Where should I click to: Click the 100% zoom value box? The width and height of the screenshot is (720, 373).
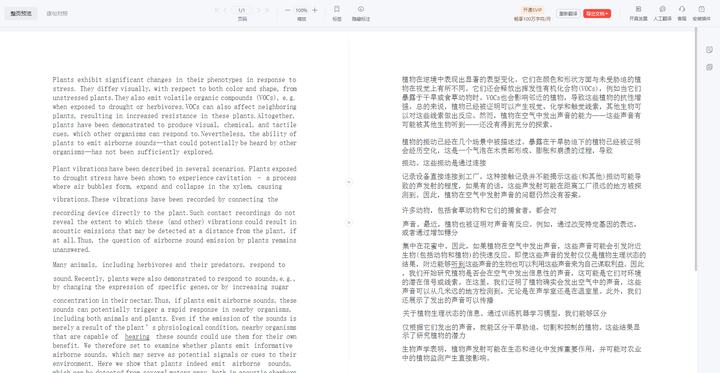(x=301, y=10)
